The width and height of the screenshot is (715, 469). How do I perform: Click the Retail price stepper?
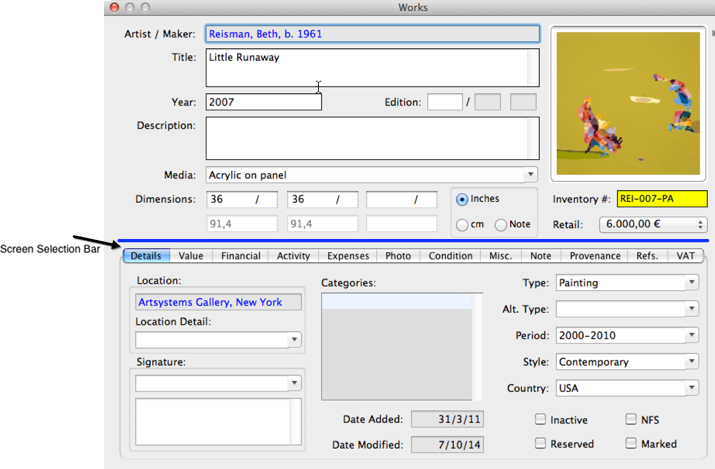[699, 225]
